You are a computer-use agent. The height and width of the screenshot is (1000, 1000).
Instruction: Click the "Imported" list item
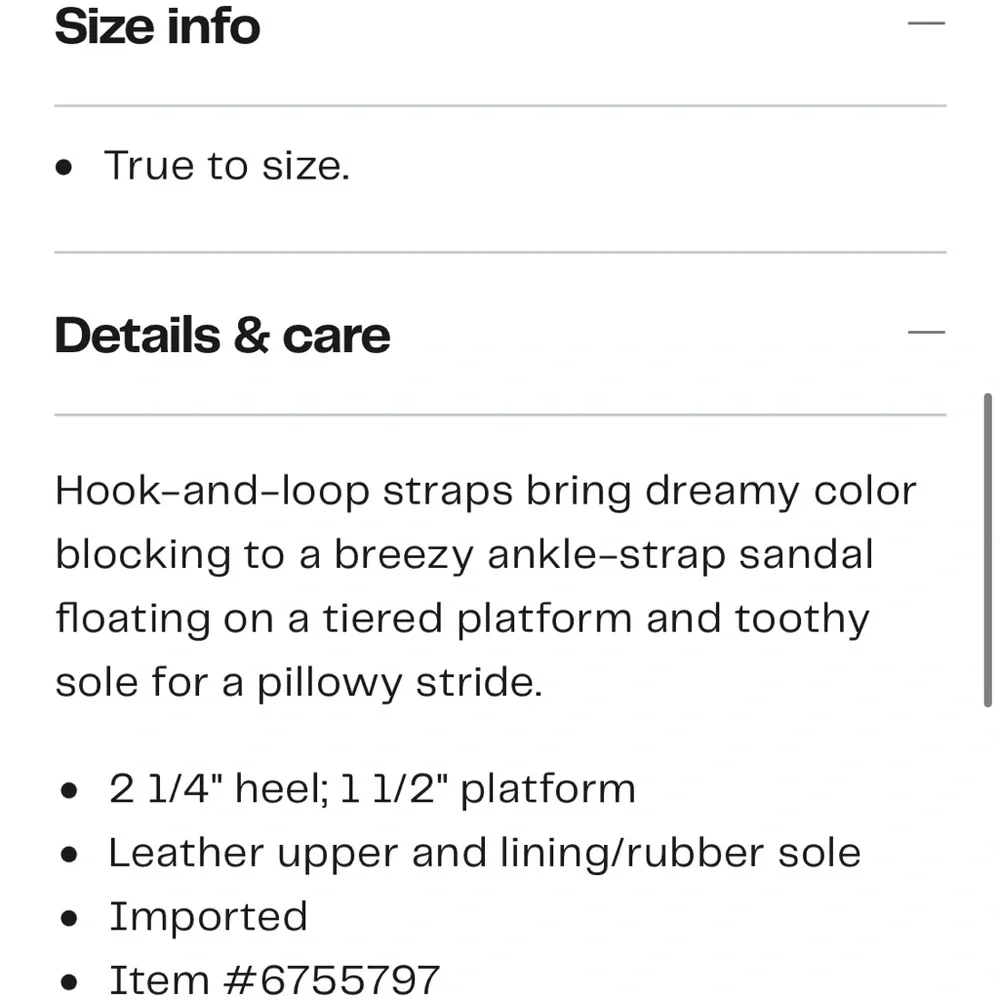coord(208,917)
